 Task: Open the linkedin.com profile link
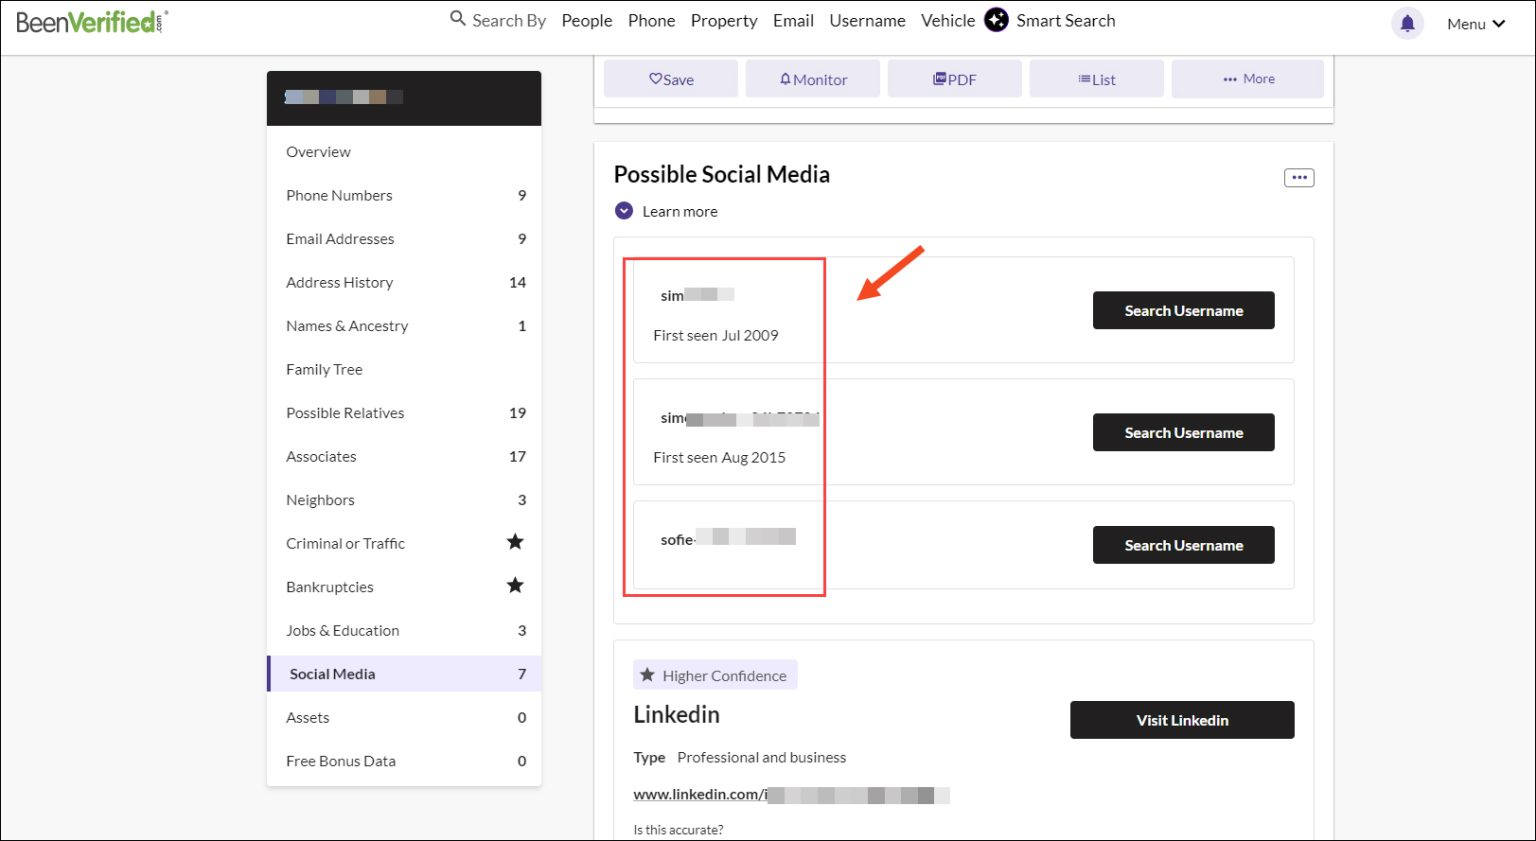pos(790,795)
